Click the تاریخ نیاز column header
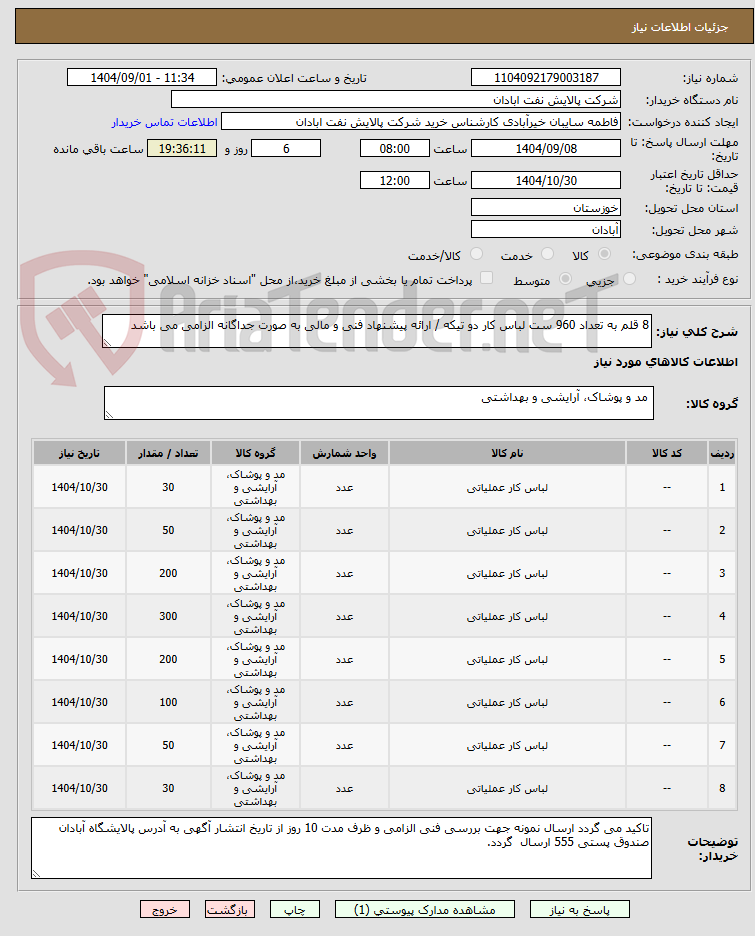The image size is (755, 936). click(x=79, y=453)
